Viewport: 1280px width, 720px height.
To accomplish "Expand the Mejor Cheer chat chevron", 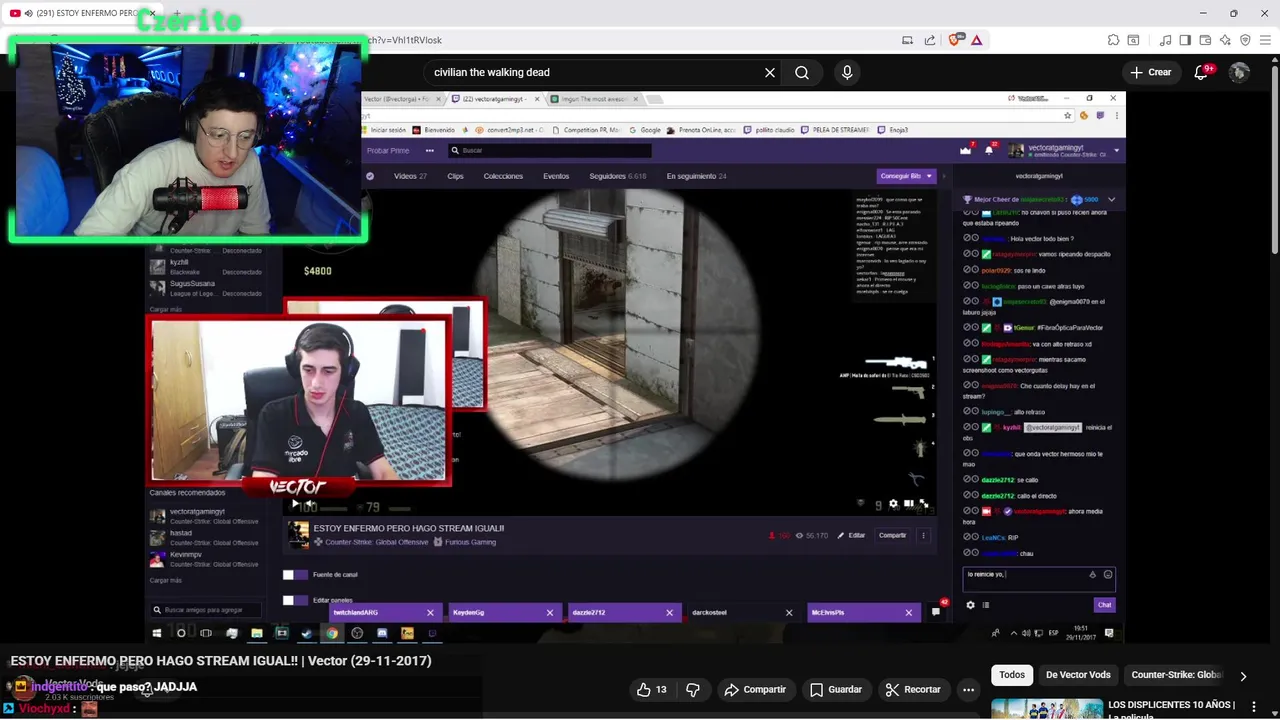I will pos(1111,199).
